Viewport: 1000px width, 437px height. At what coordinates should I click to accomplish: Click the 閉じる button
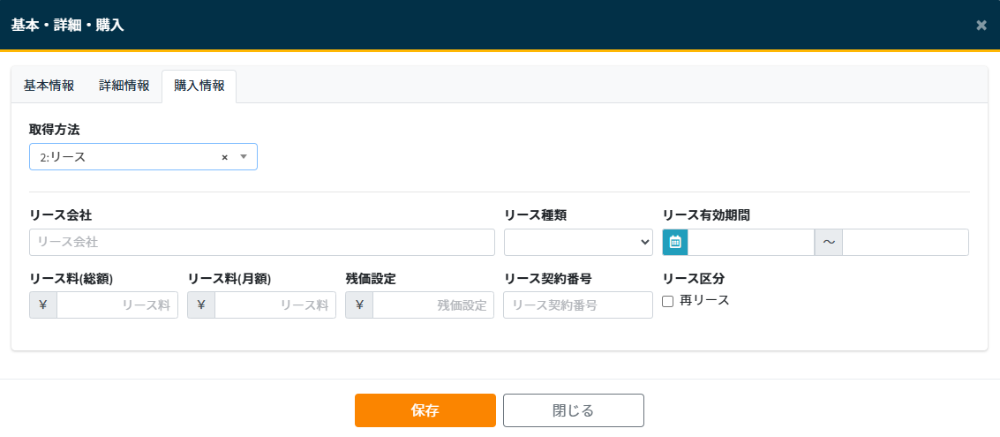(x=573, y=410)
